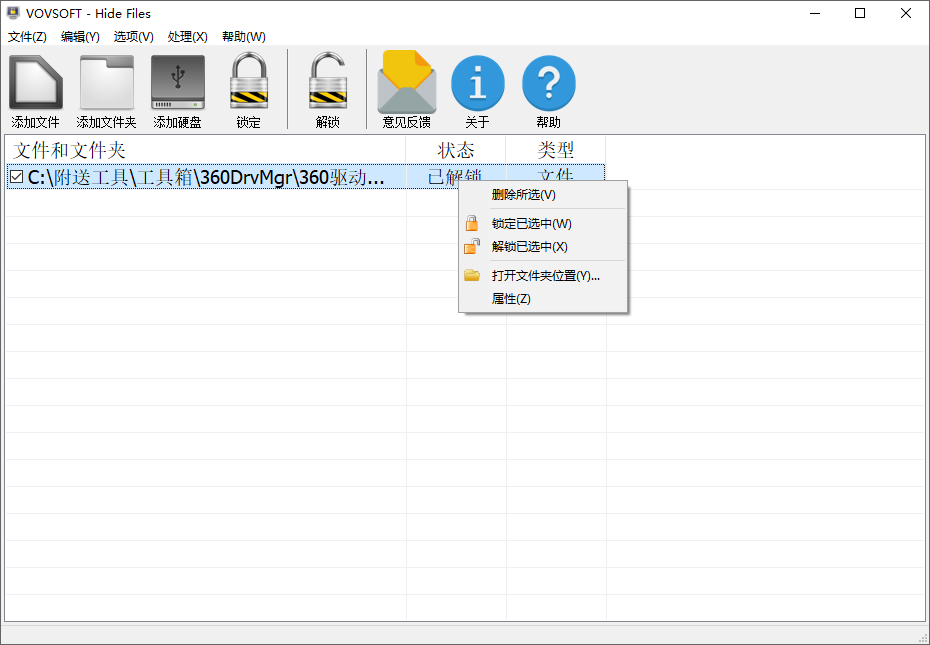Click the 添加文件夹 (Add Folder) toolbar icon
930x645 pixels.
106,83
